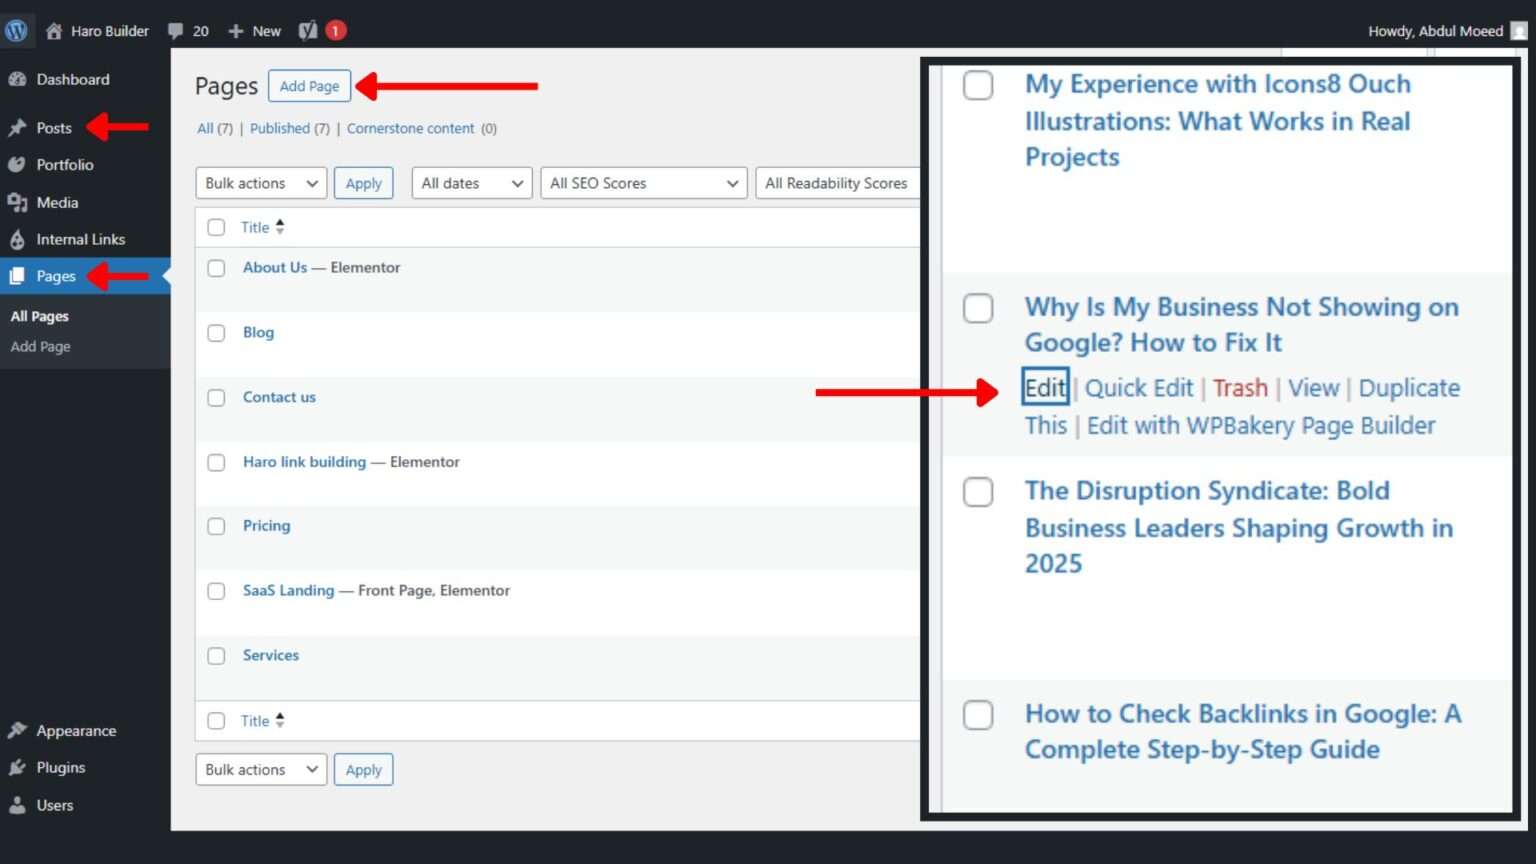Image resolution: width=1536 pixels, height=864 pixels.
Task: Trash the Why Is My Business post
Action: 1240,388
